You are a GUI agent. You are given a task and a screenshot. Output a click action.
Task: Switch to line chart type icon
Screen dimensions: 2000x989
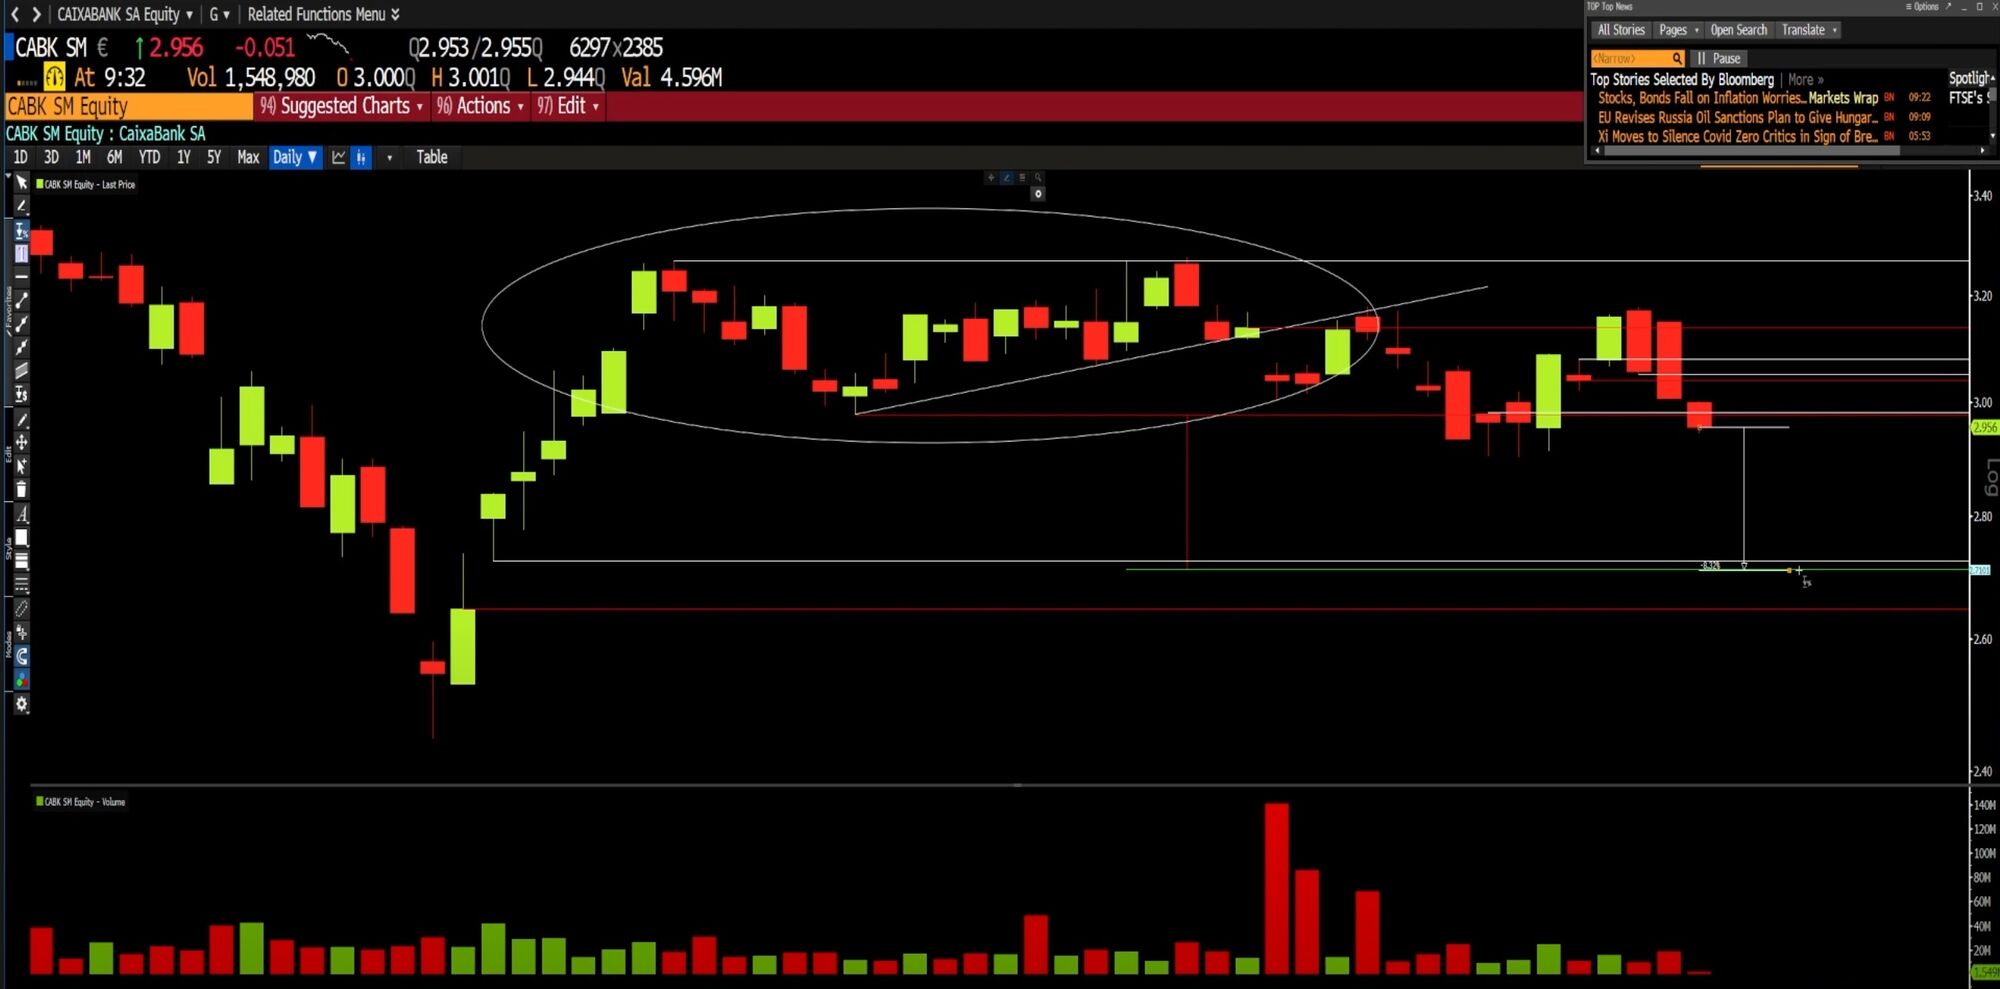[338, 157]
